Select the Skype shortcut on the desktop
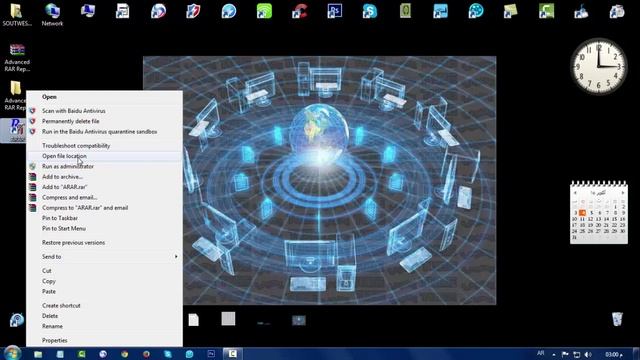 [x=369, y=11]
